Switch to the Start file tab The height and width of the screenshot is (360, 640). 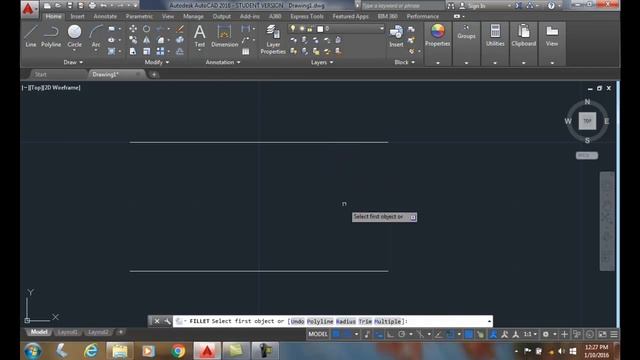tap(40, 74)
